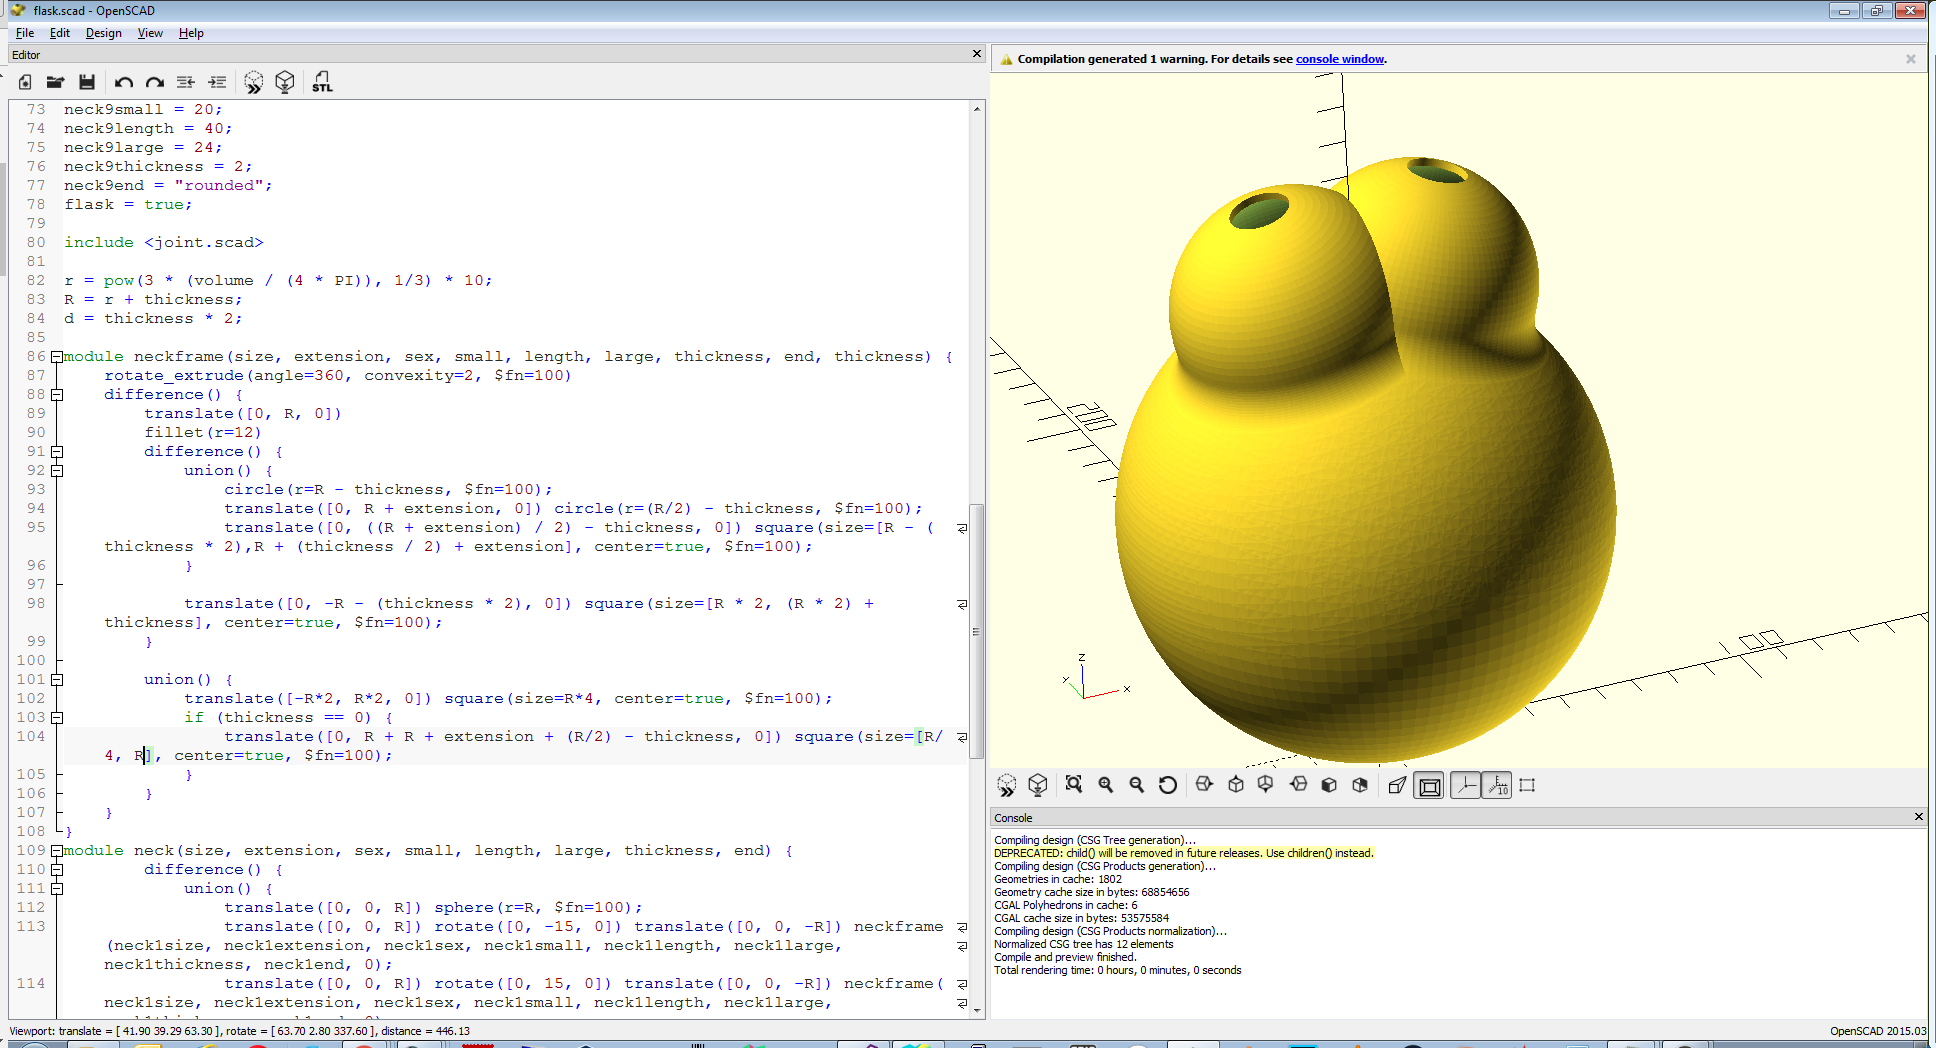1936x1048 pixels.
Task: Switch viewport to Top view
Action: [x=1235, y=785]
